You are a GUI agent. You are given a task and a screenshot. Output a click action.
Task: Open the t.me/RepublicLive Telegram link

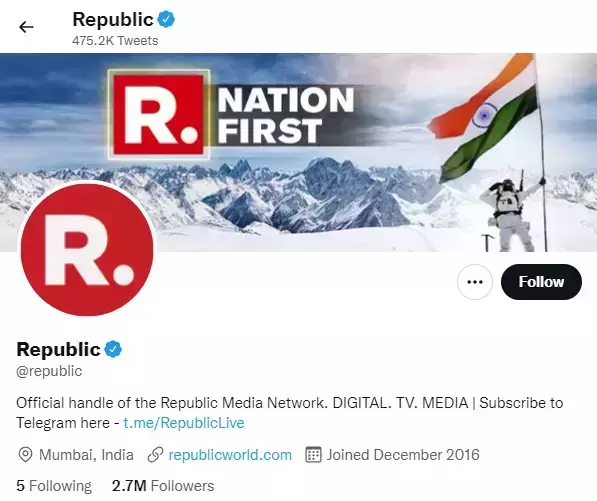(184, 423)
